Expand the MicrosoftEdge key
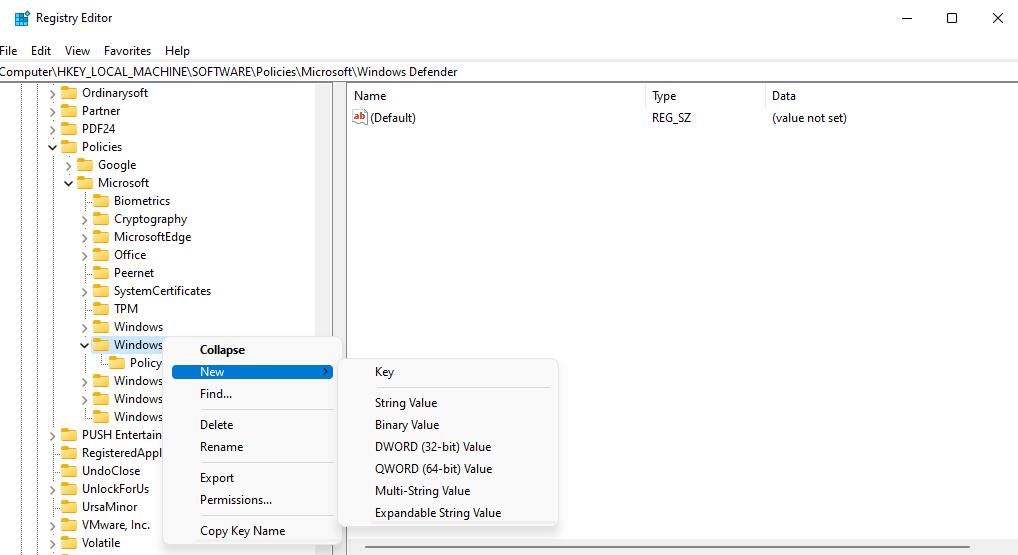Image resolution: width=1018 pixels, height=555 pixels. pos(84,238)
